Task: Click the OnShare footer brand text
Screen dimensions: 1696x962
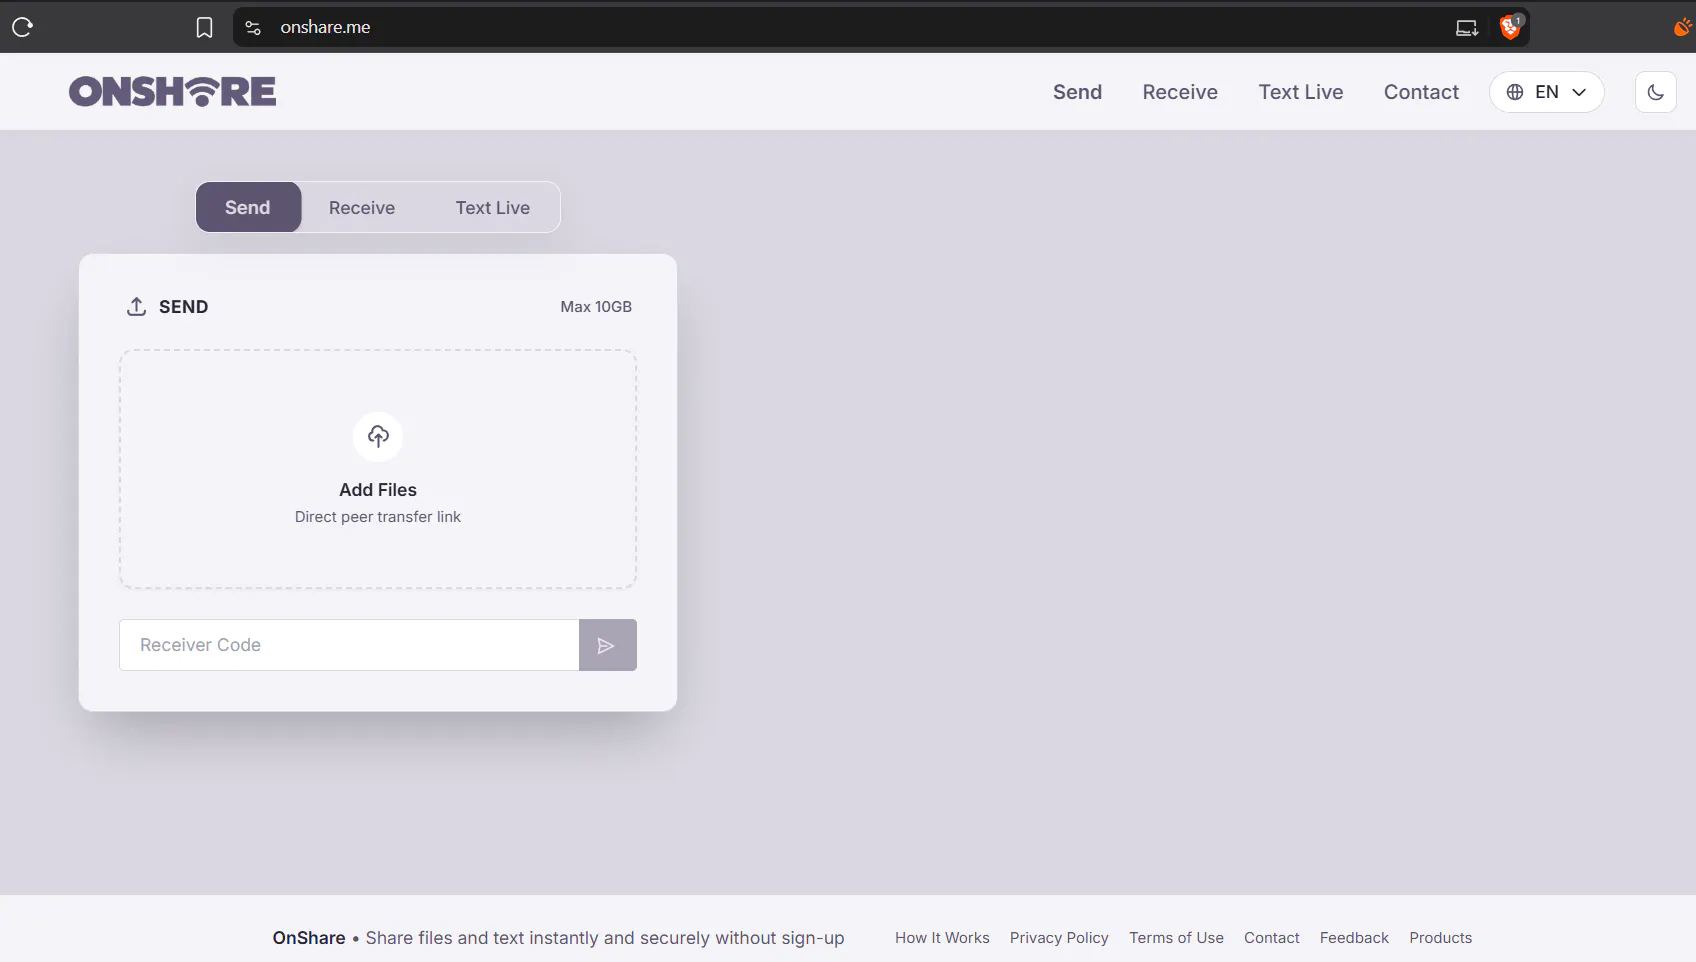Action: pyautogui.click(x=309, y=938)
